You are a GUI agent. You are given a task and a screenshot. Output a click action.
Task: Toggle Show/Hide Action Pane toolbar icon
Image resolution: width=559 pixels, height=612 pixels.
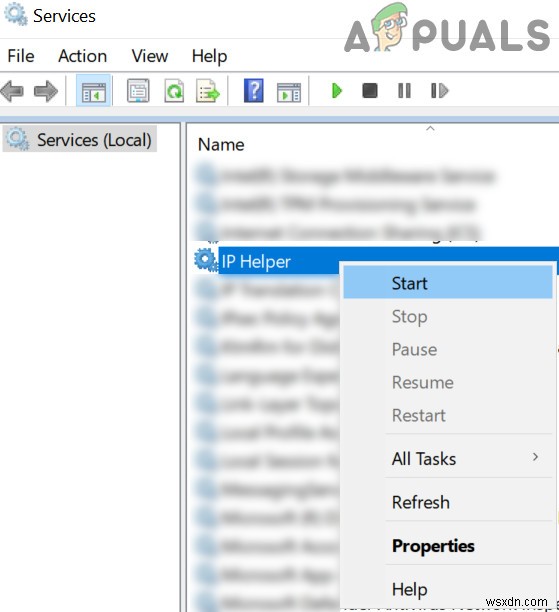289,92
